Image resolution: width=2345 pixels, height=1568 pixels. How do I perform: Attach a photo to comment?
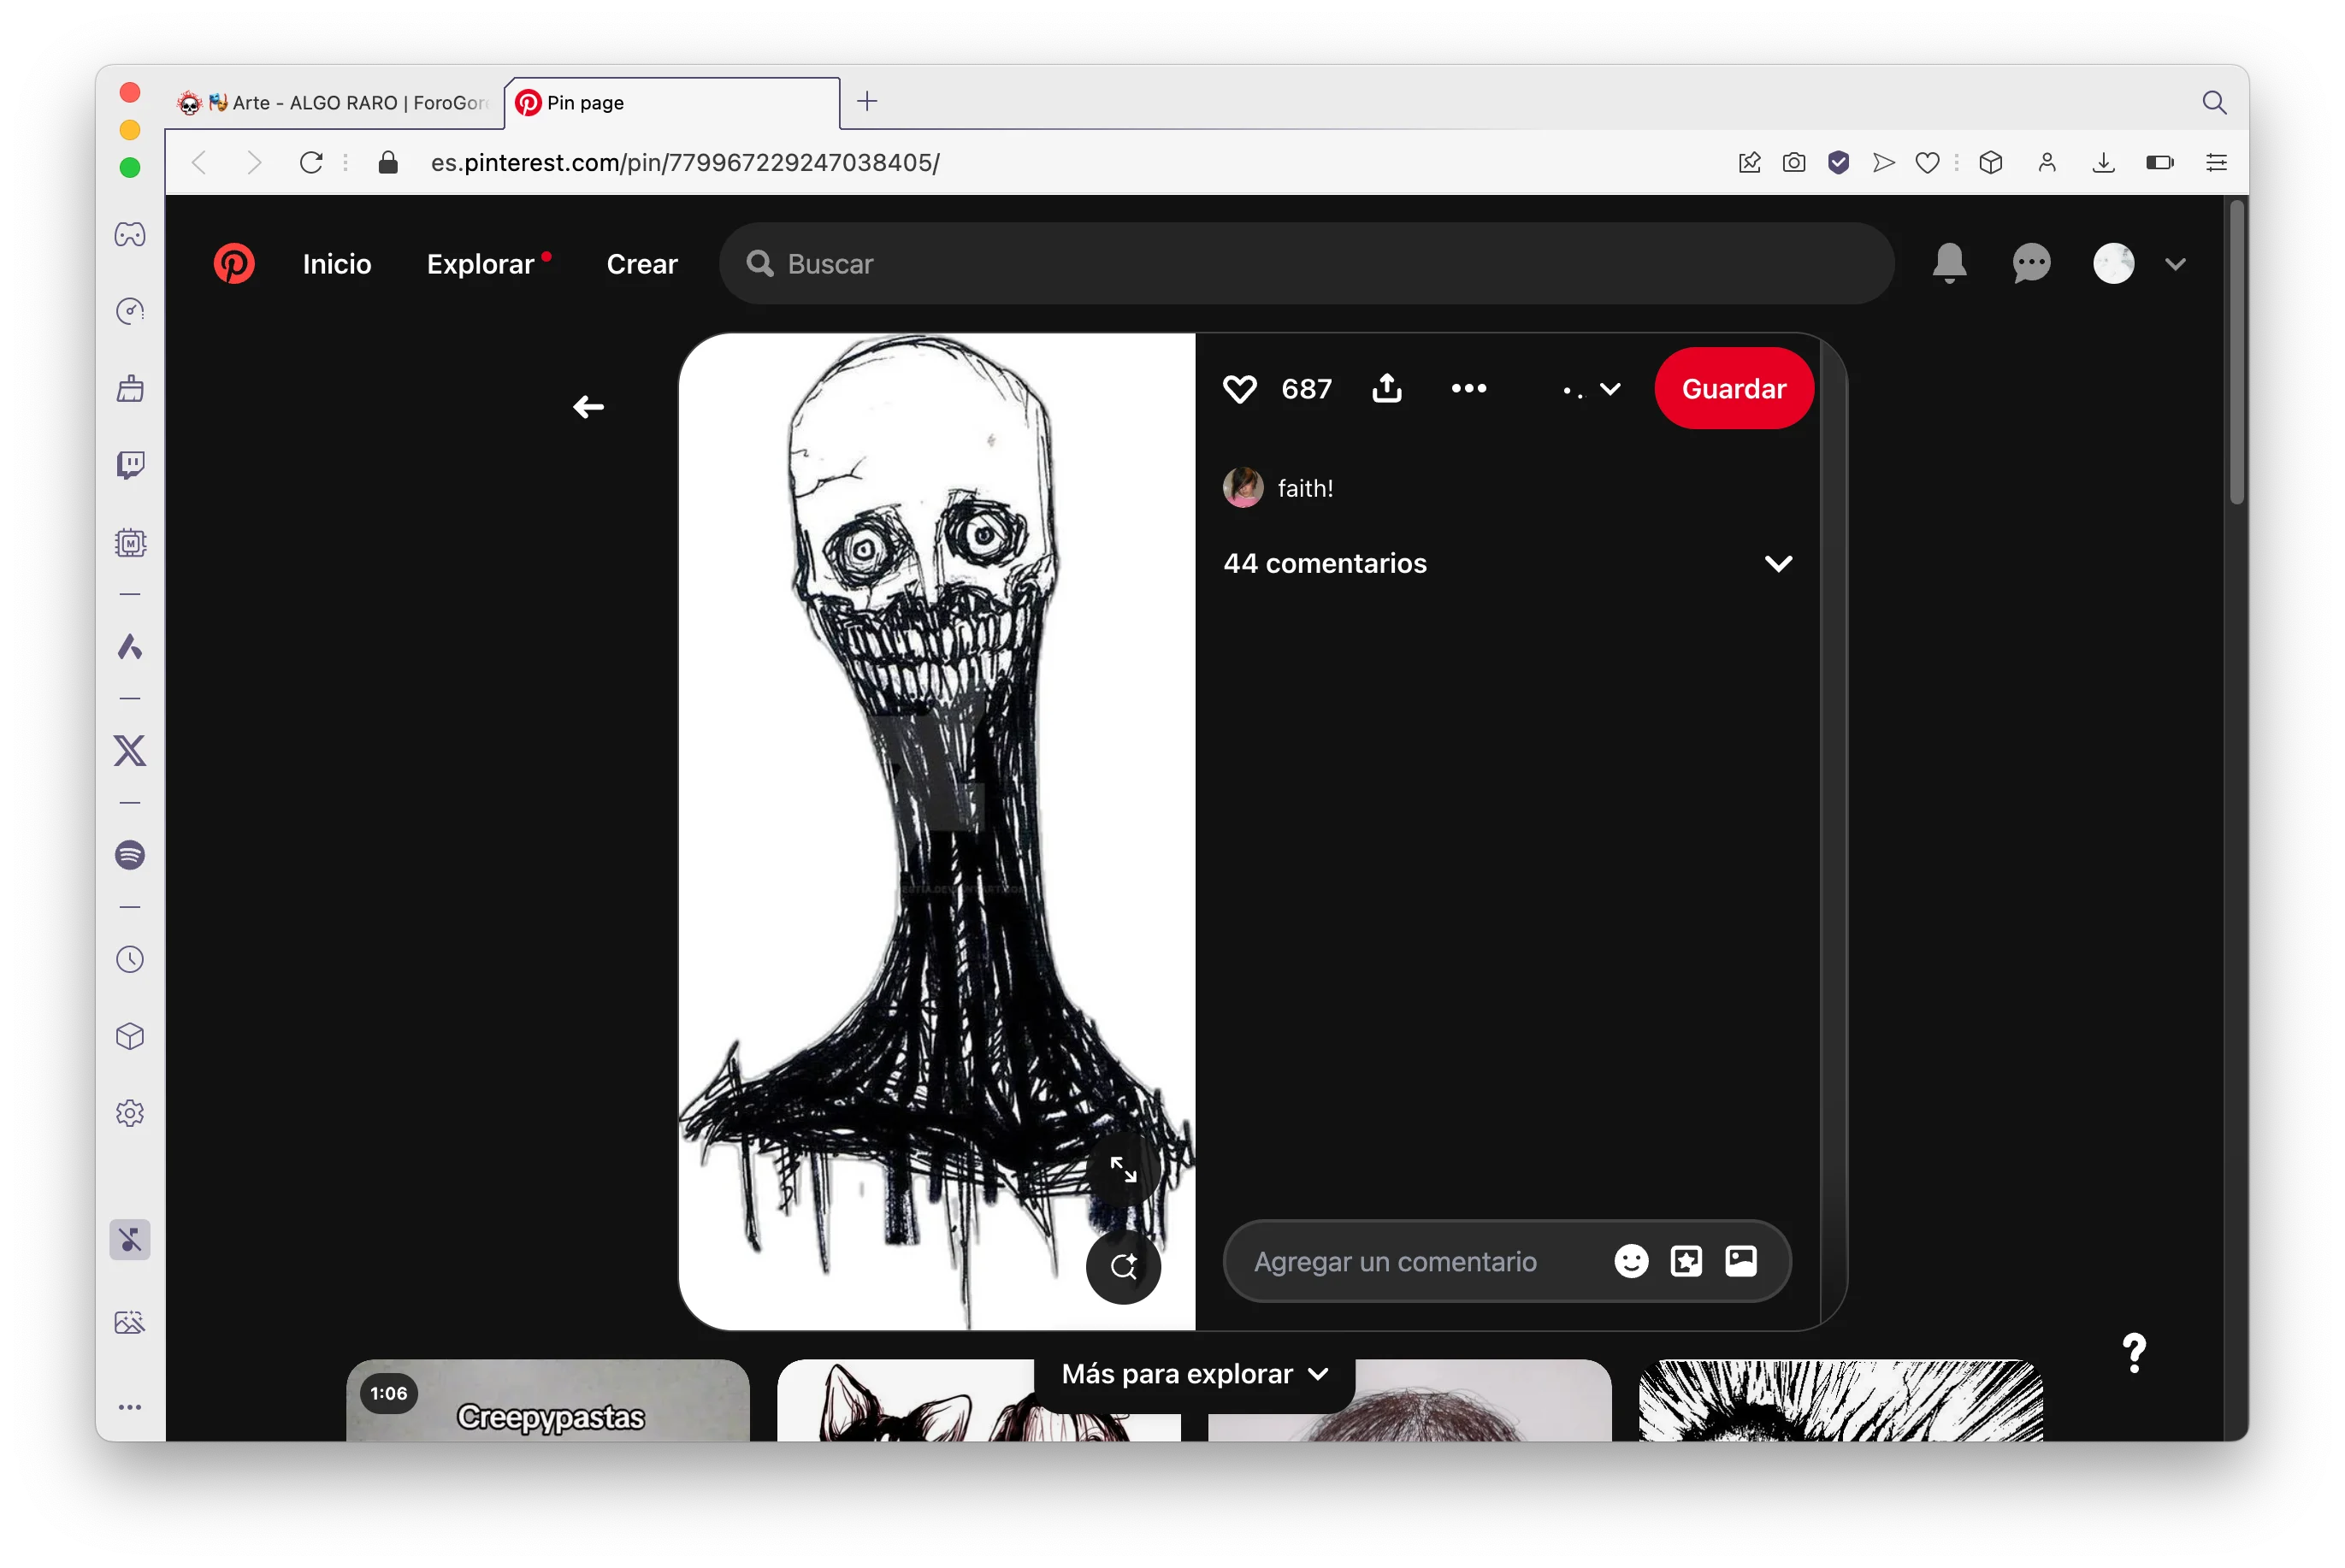pyautogui.click(x=1741, y=1261)
